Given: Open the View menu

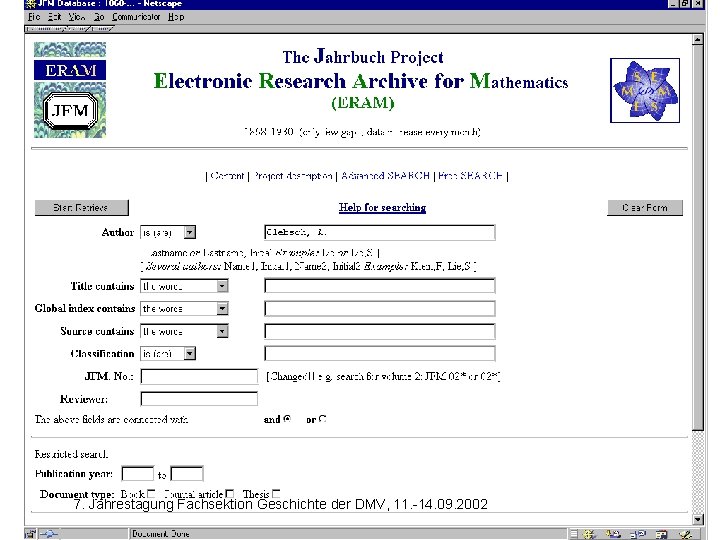Looking at the screenshot, I should (x=77, y=17).
